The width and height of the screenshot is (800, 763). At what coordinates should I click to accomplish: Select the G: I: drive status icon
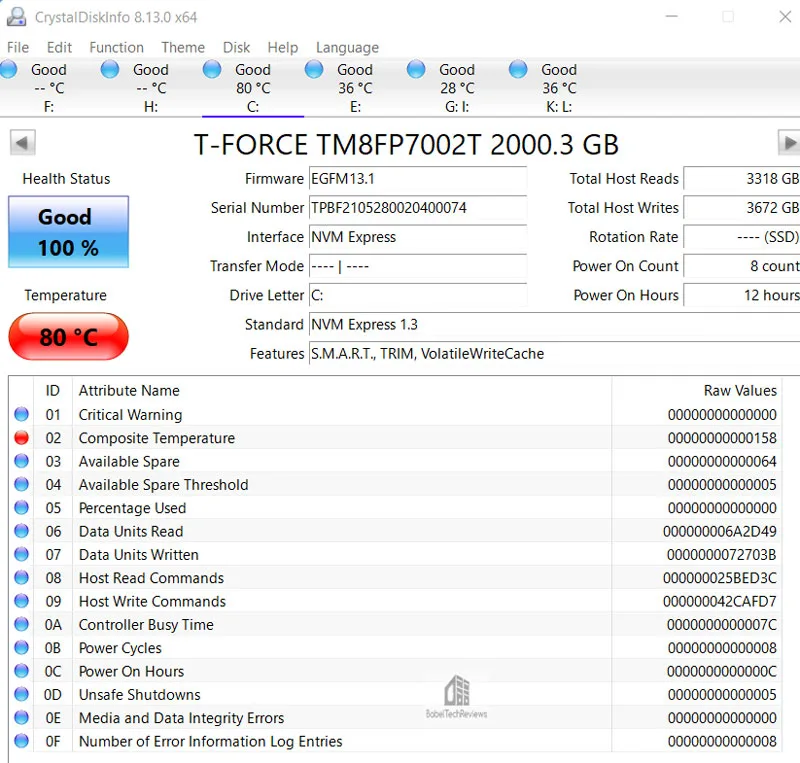pyautogui.click(x=416, y=69)
